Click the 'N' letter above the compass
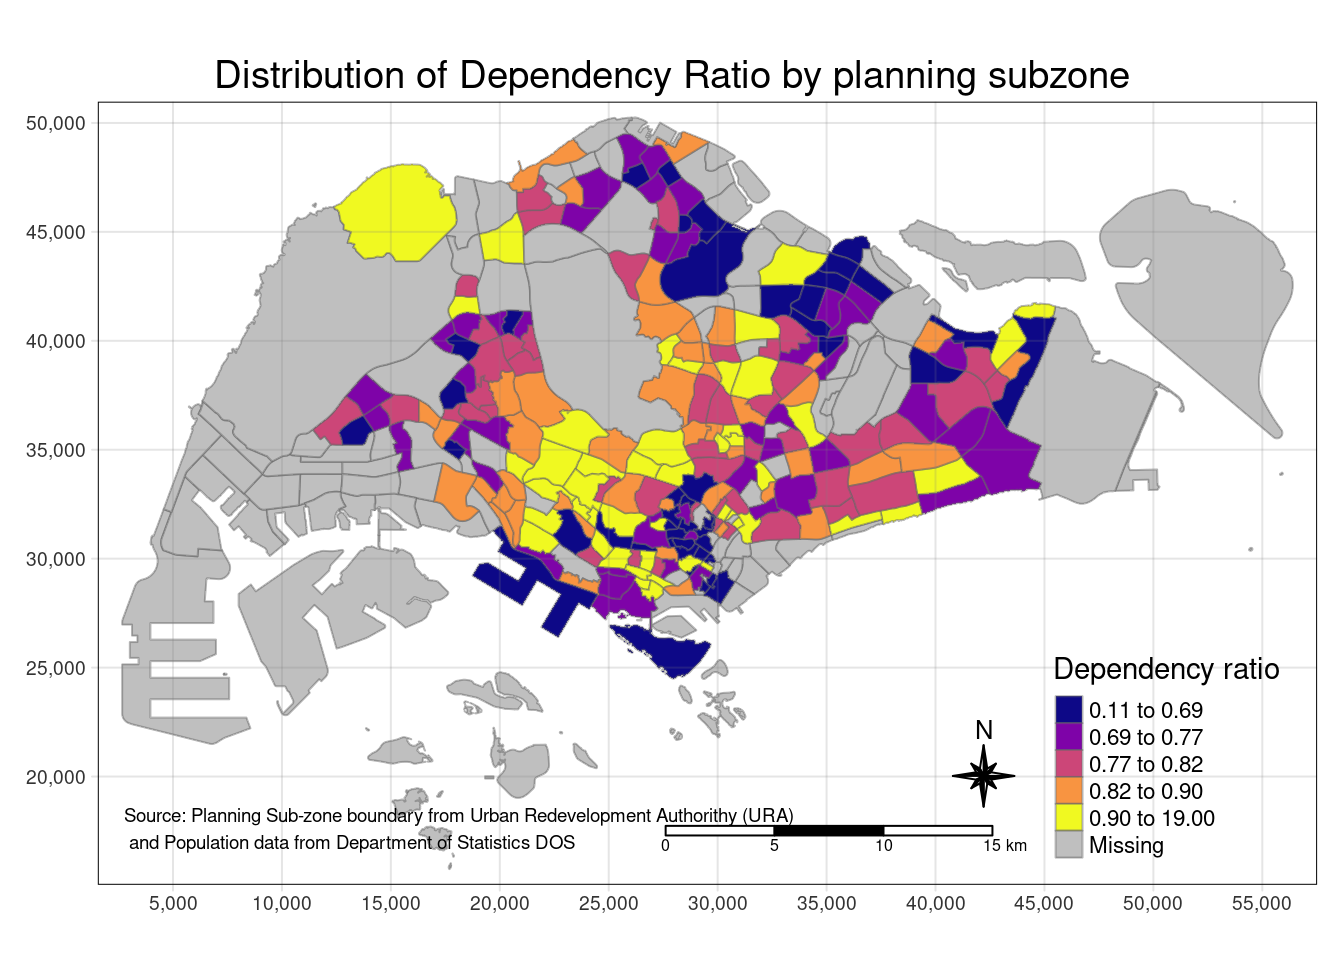Screen dimensions: 1344x960 [983, 731]
